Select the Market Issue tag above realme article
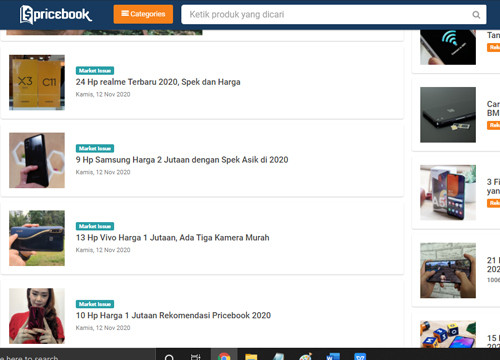Viewport: 500px width, 360px height. coord(95,71)
